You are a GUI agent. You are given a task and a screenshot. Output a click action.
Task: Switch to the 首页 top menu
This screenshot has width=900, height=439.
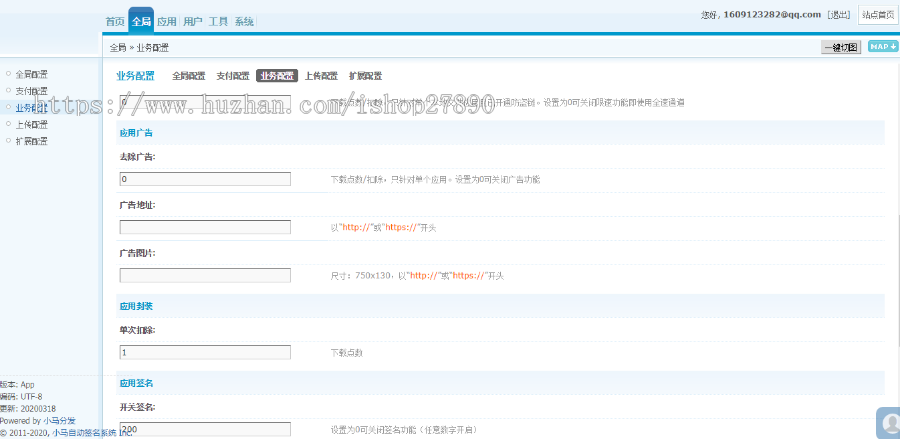pos(116,21)
